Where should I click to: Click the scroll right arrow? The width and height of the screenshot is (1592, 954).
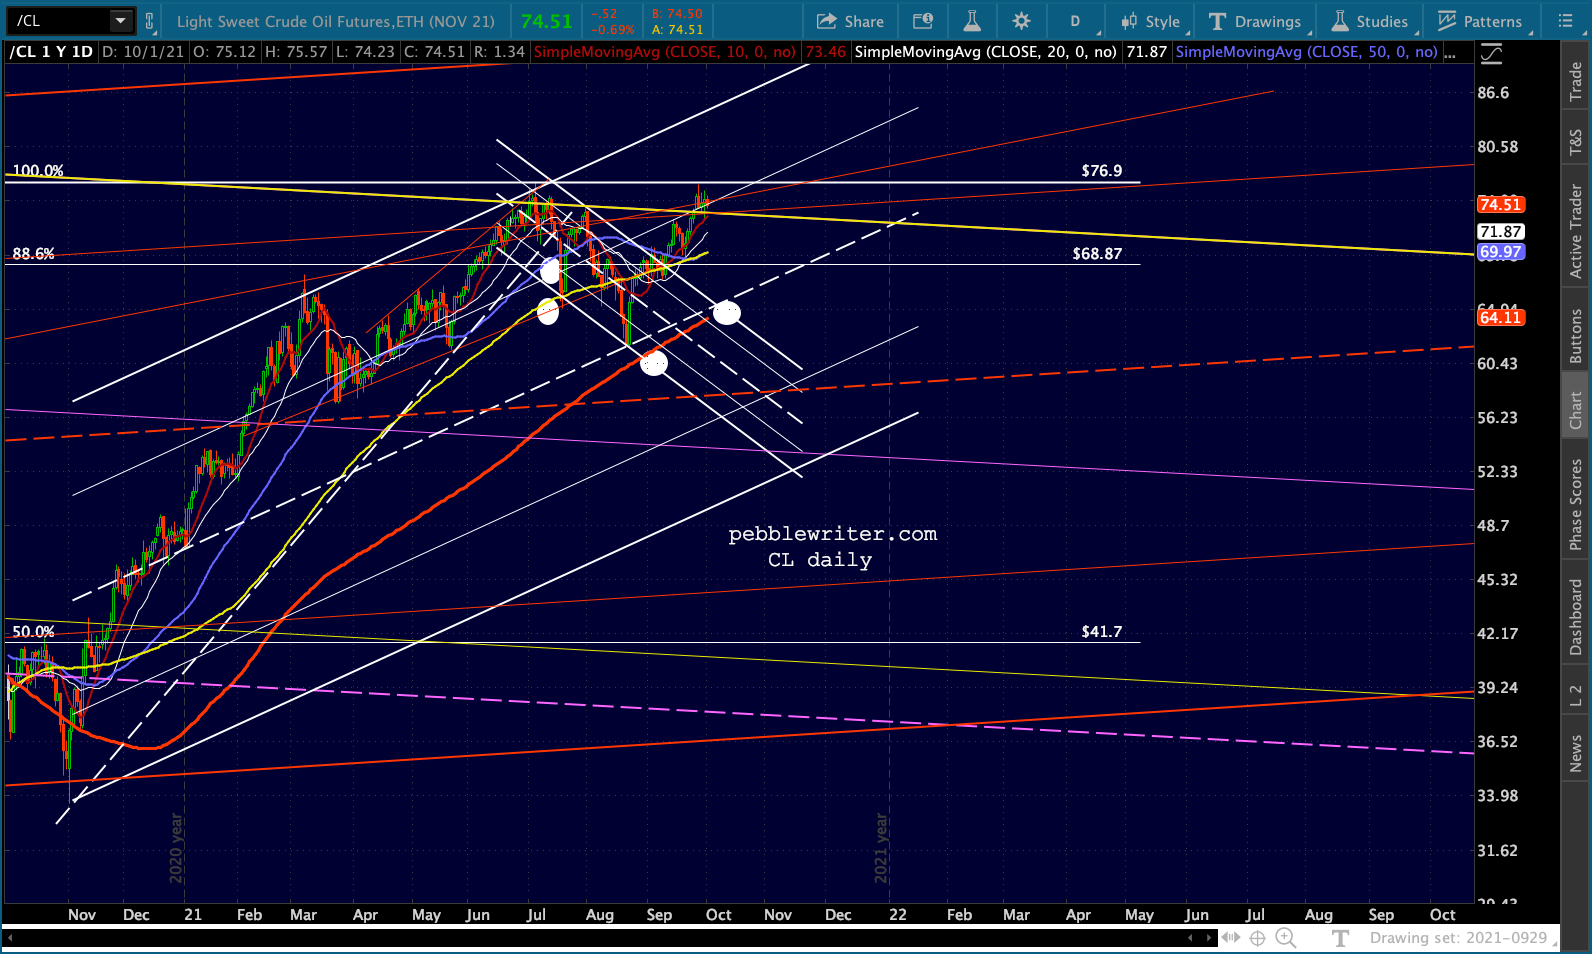pos(1208,938)
